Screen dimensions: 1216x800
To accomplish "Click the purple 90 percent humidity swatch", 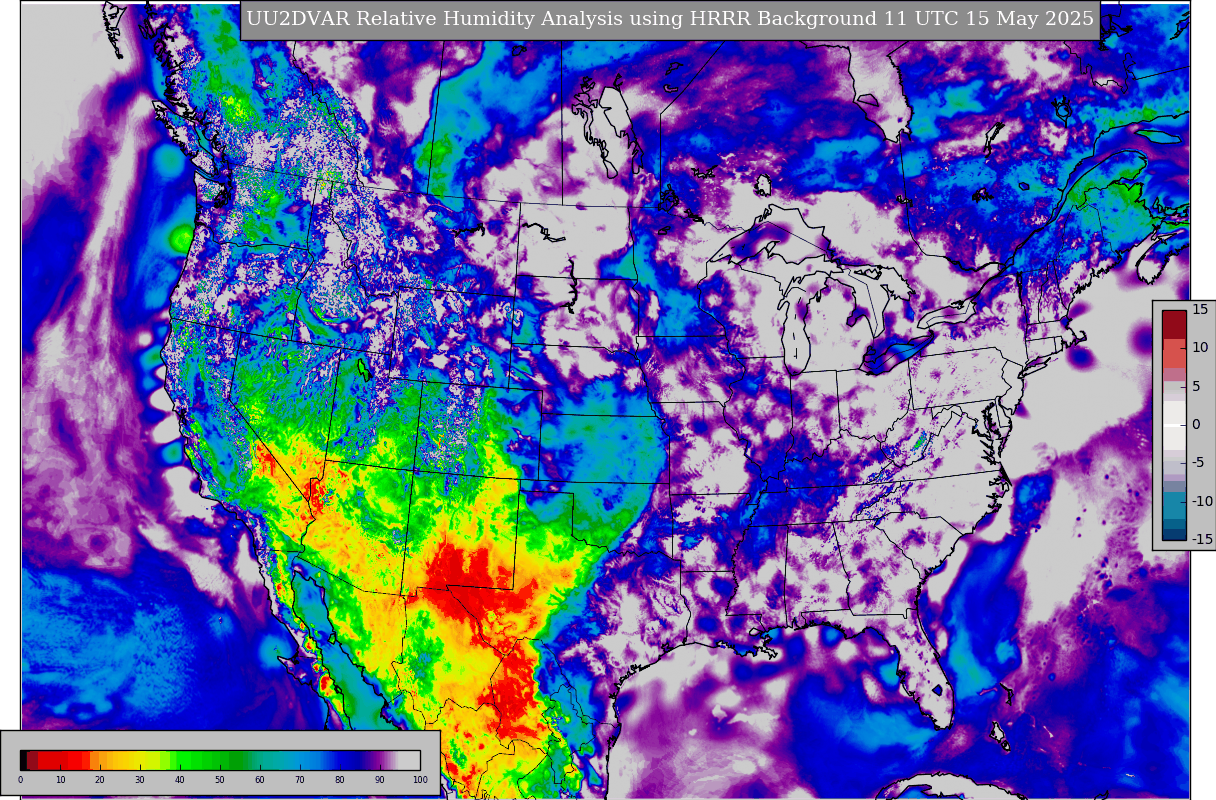I will click(379, 760).
